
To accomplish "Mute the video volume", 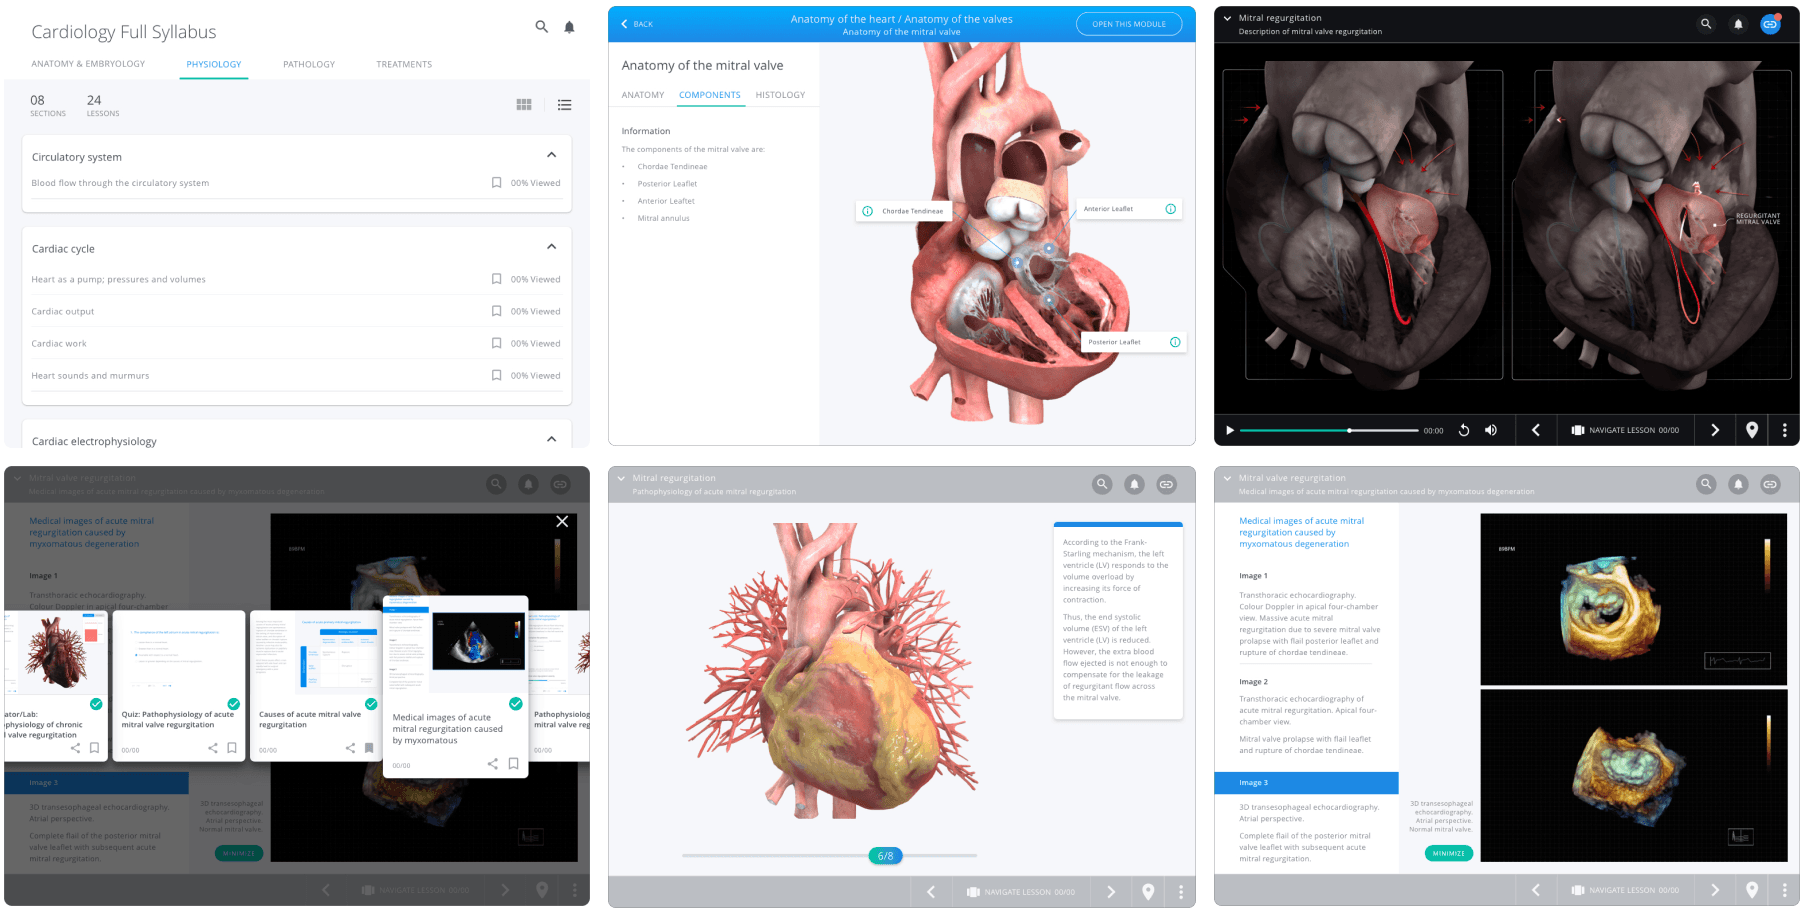I will [1491, 430].
